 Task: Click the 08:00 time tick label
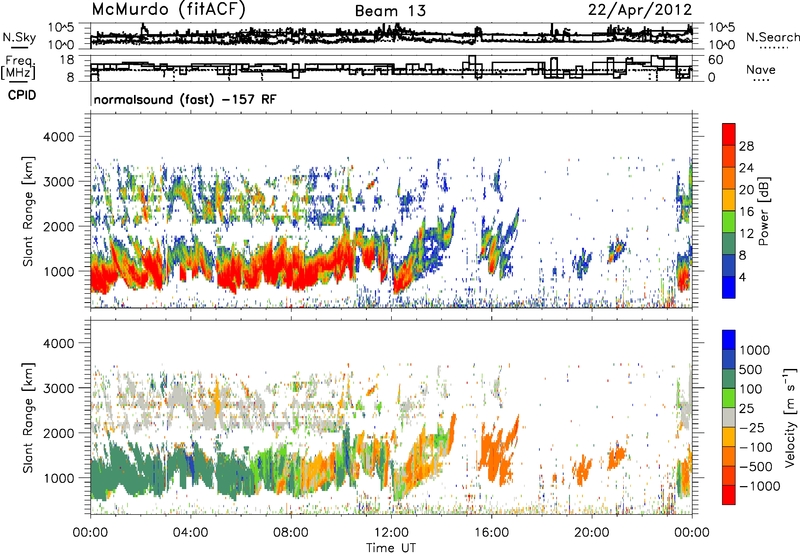tap(291, 533)
